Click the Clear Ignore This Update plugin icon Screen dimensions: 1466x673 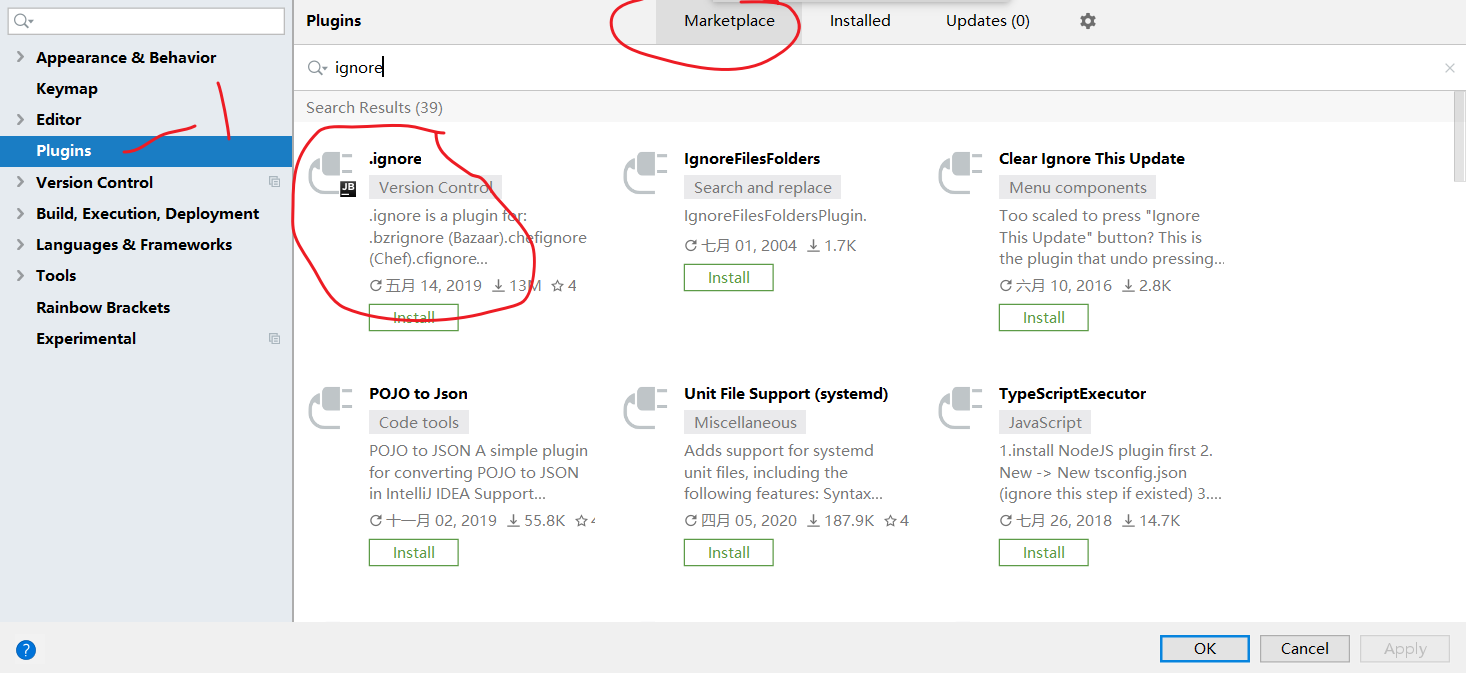(x=961, y=173)
